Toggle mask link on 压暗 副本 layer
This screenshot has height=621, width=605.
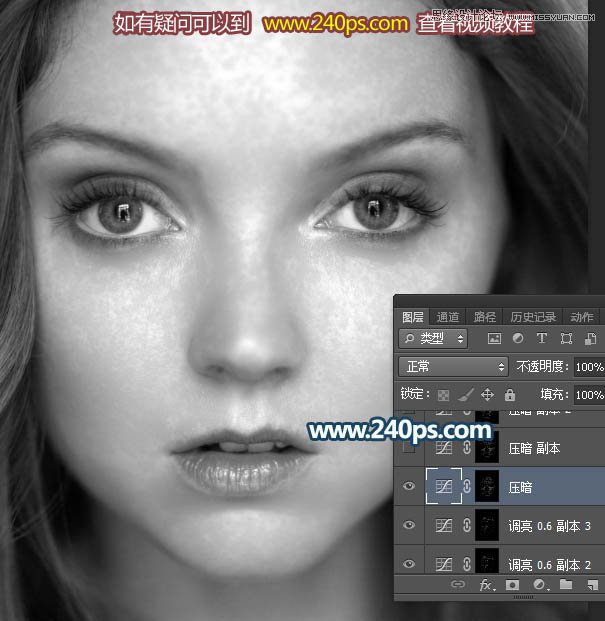(467, 448)
